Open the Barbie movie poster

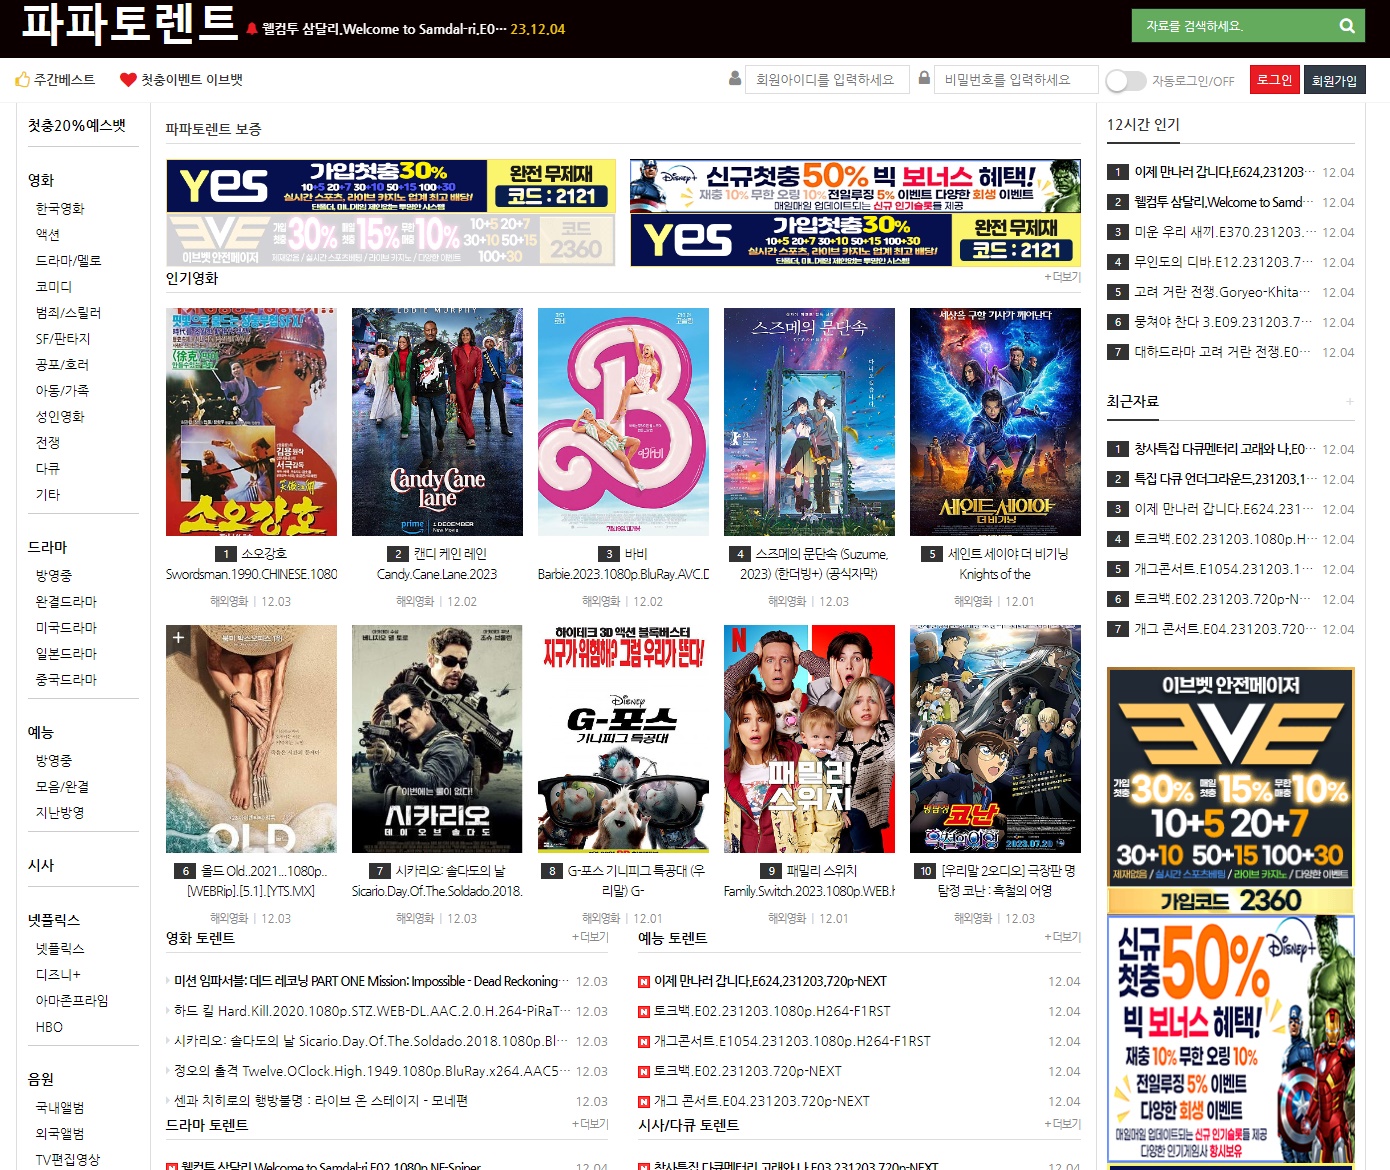(x=623, y=422)
